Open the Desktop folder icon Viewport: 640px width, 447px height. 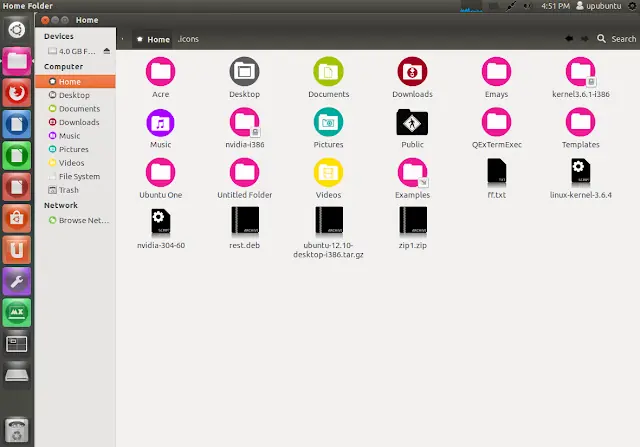click(x=244, y=72)
